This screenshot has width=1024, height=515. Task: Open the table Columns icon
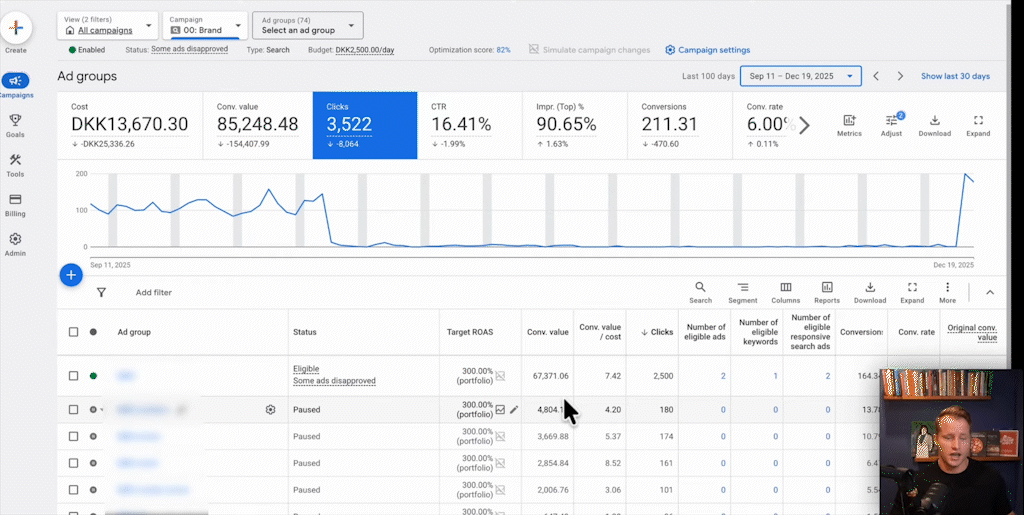tap(785, 292)
